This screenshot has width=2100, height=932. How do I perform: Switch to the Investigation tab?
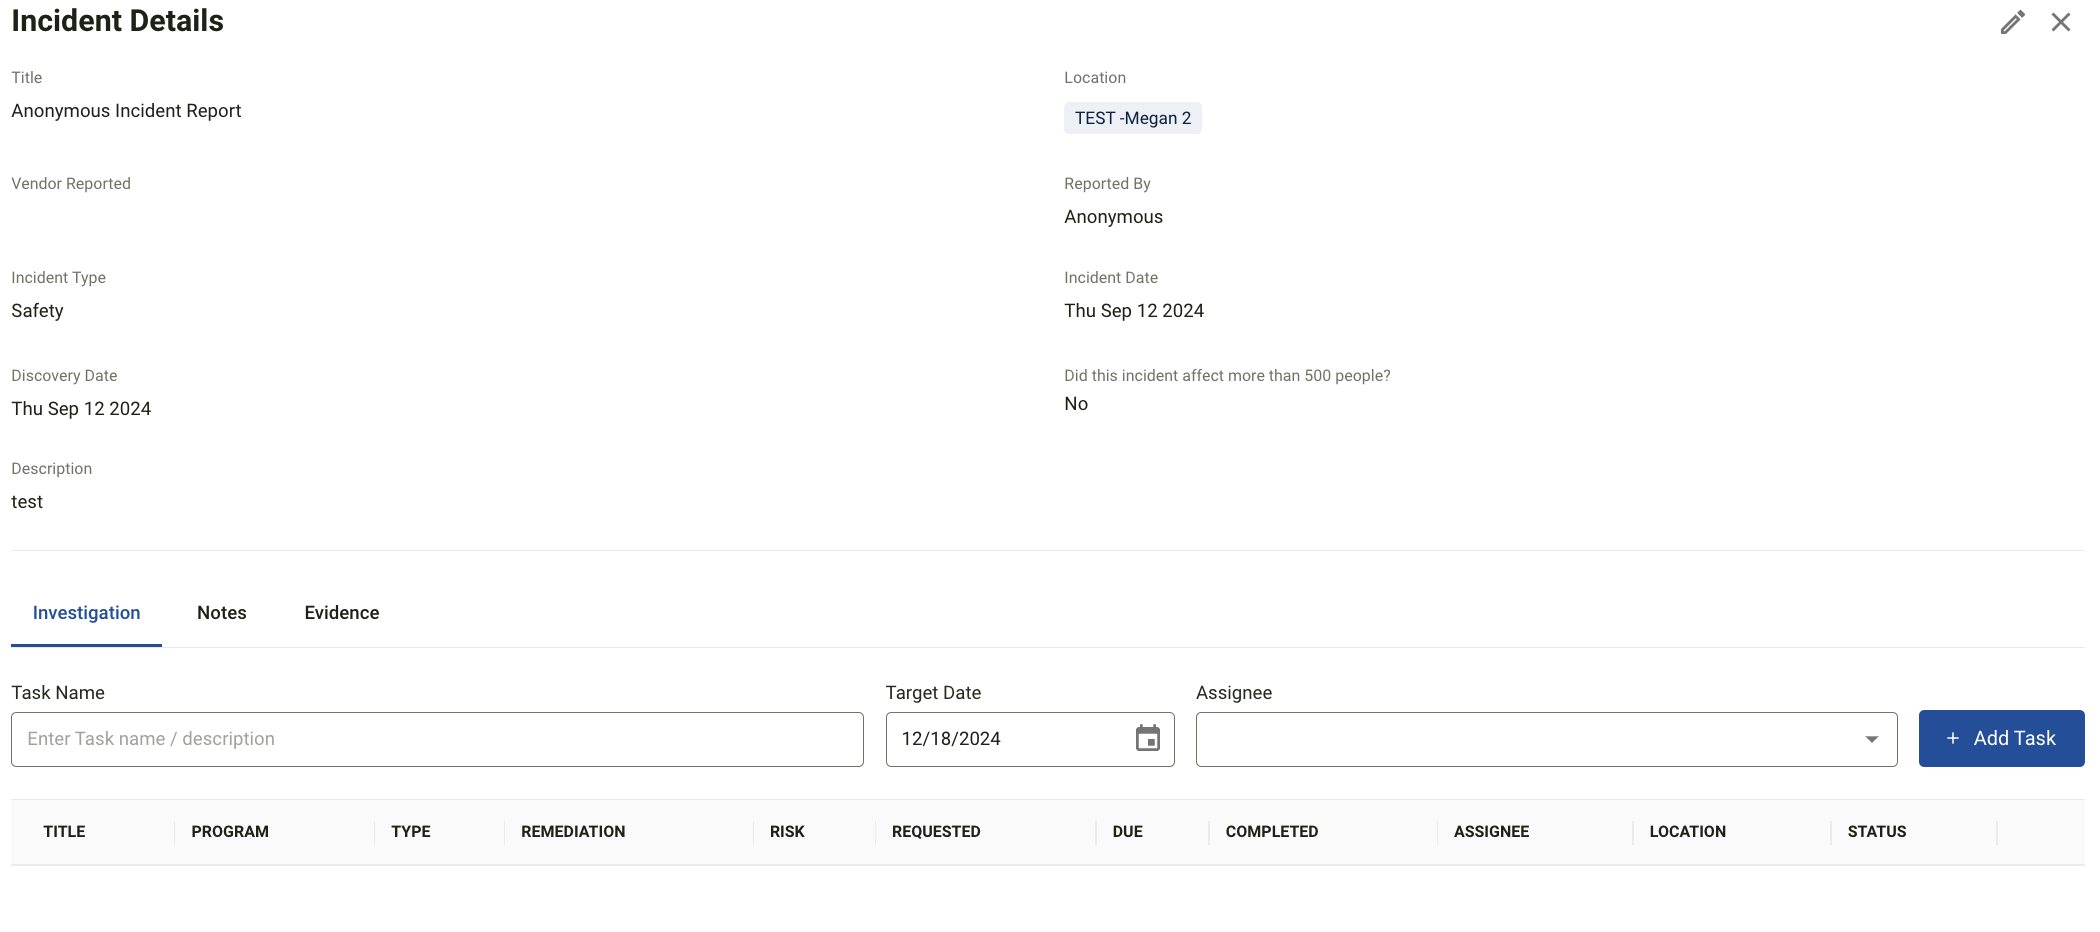[x=86, y=613]
